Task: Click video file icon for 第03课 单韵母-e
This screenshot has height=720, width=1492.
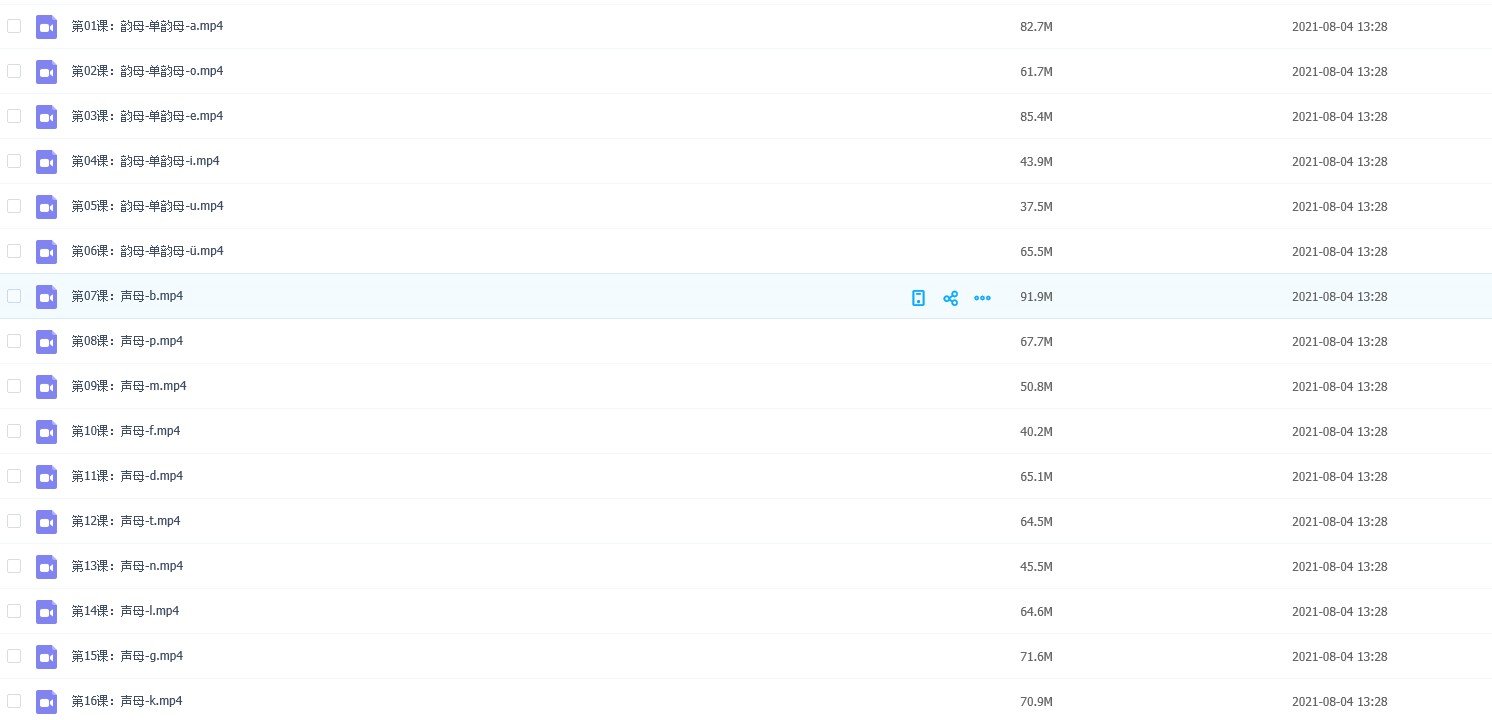Action: [46, 117]
